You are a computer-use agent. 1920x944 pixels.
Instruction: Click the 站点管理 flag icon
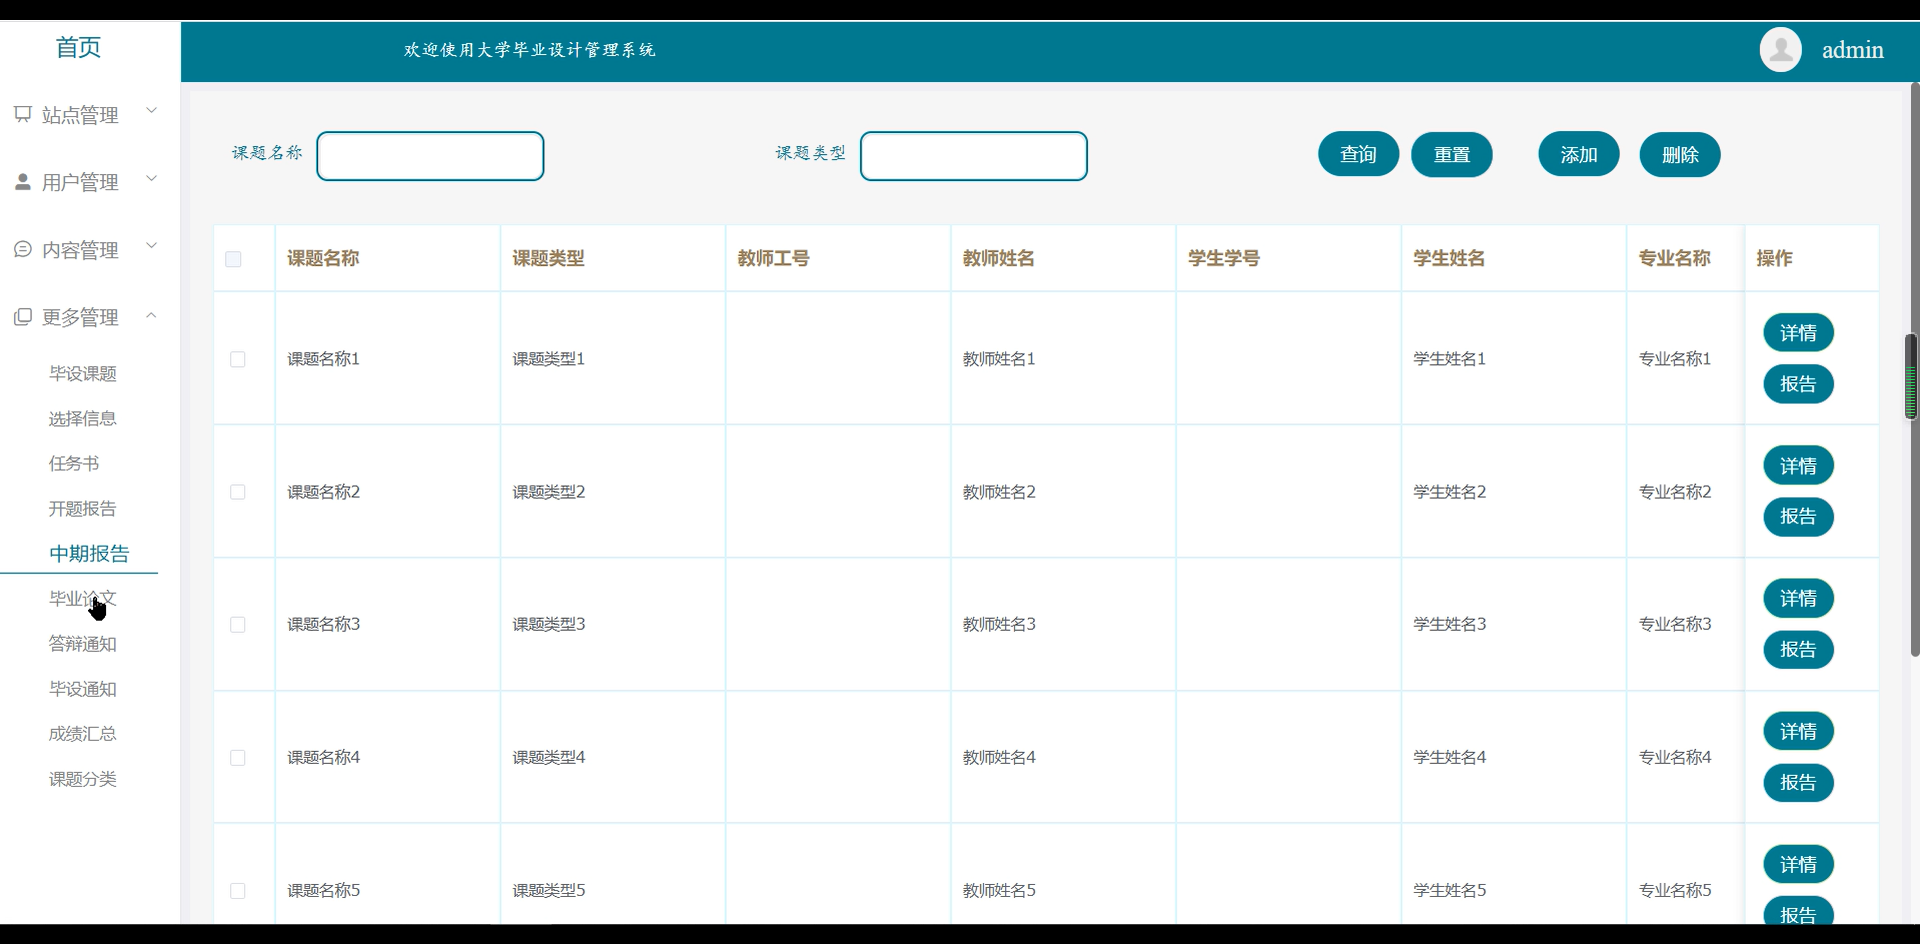point(23,115)
